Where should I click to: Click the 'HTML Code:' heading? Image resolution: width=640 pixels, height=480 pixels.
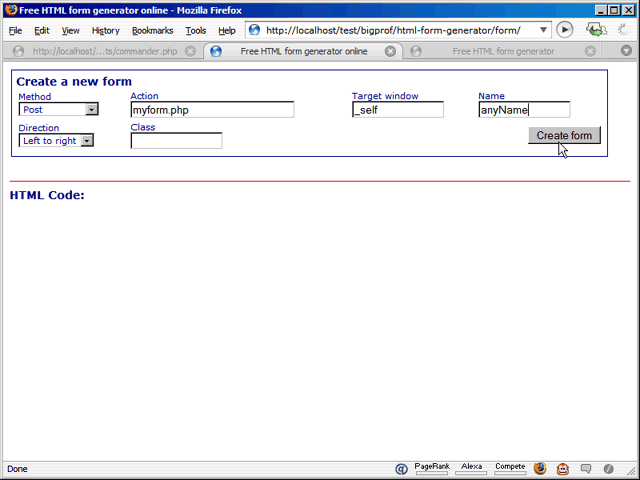coord(47,195)
